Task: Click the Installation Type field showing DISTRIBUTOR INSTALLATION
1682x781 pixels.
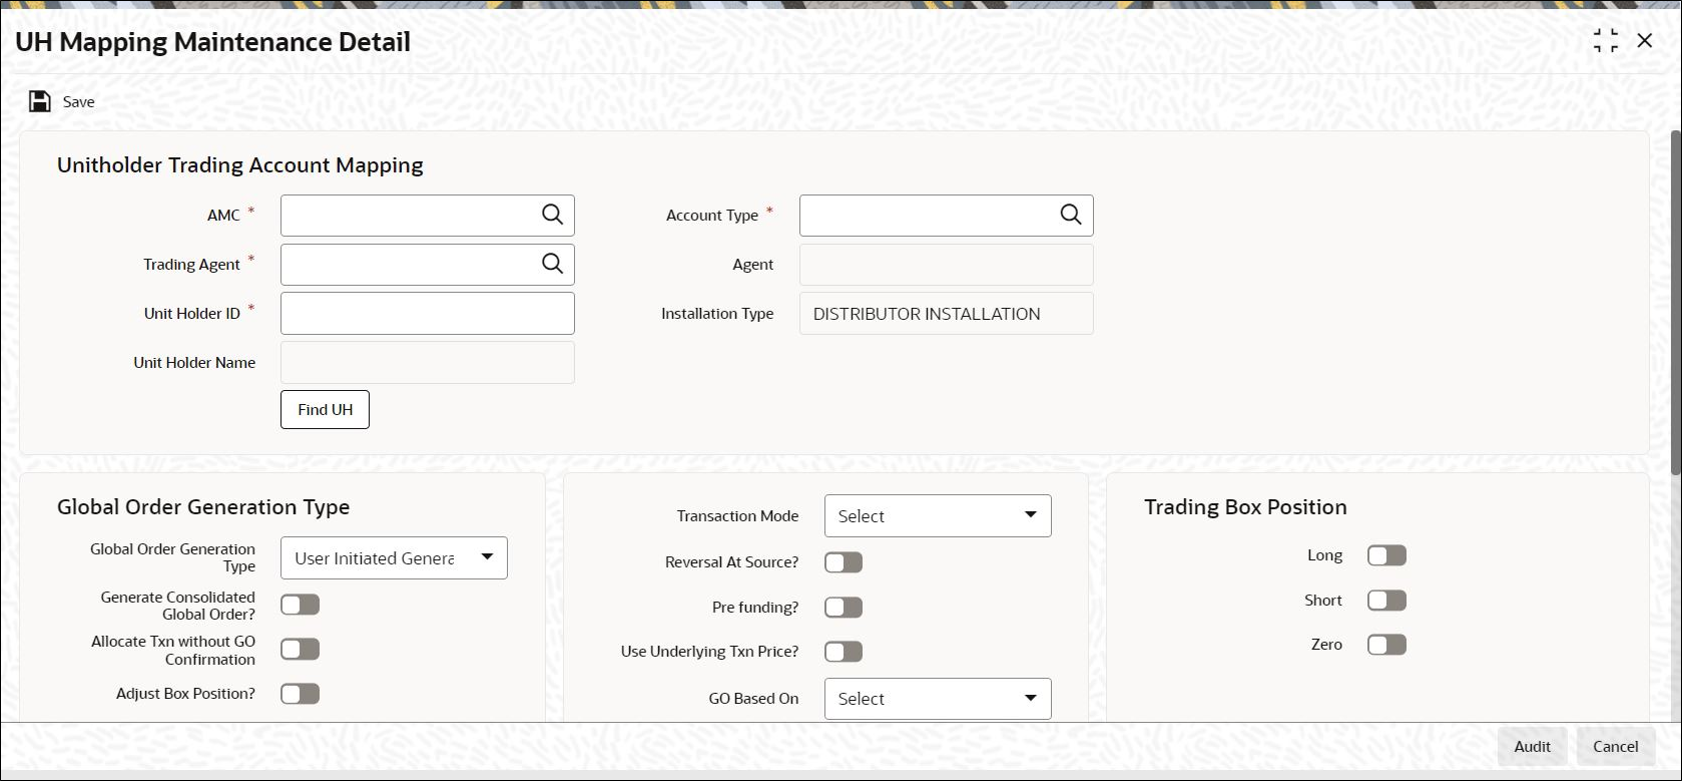Action: pos(947,313)
